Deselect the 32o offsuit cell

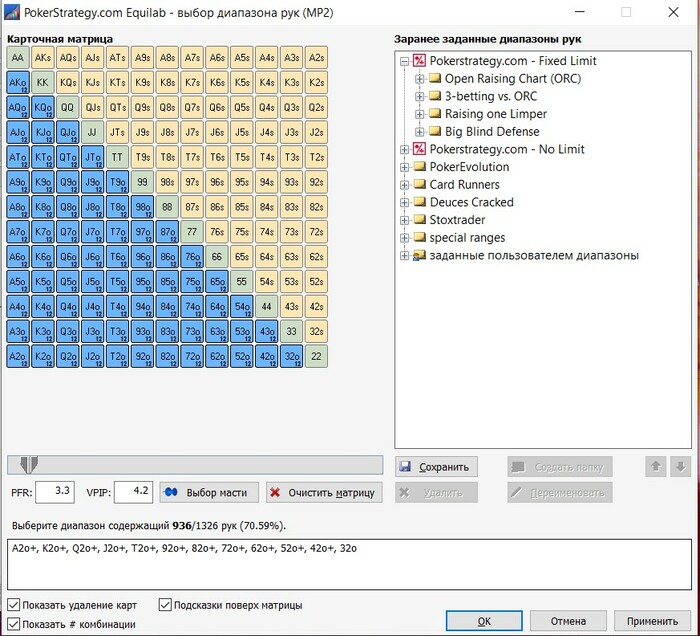coord(292,356)
